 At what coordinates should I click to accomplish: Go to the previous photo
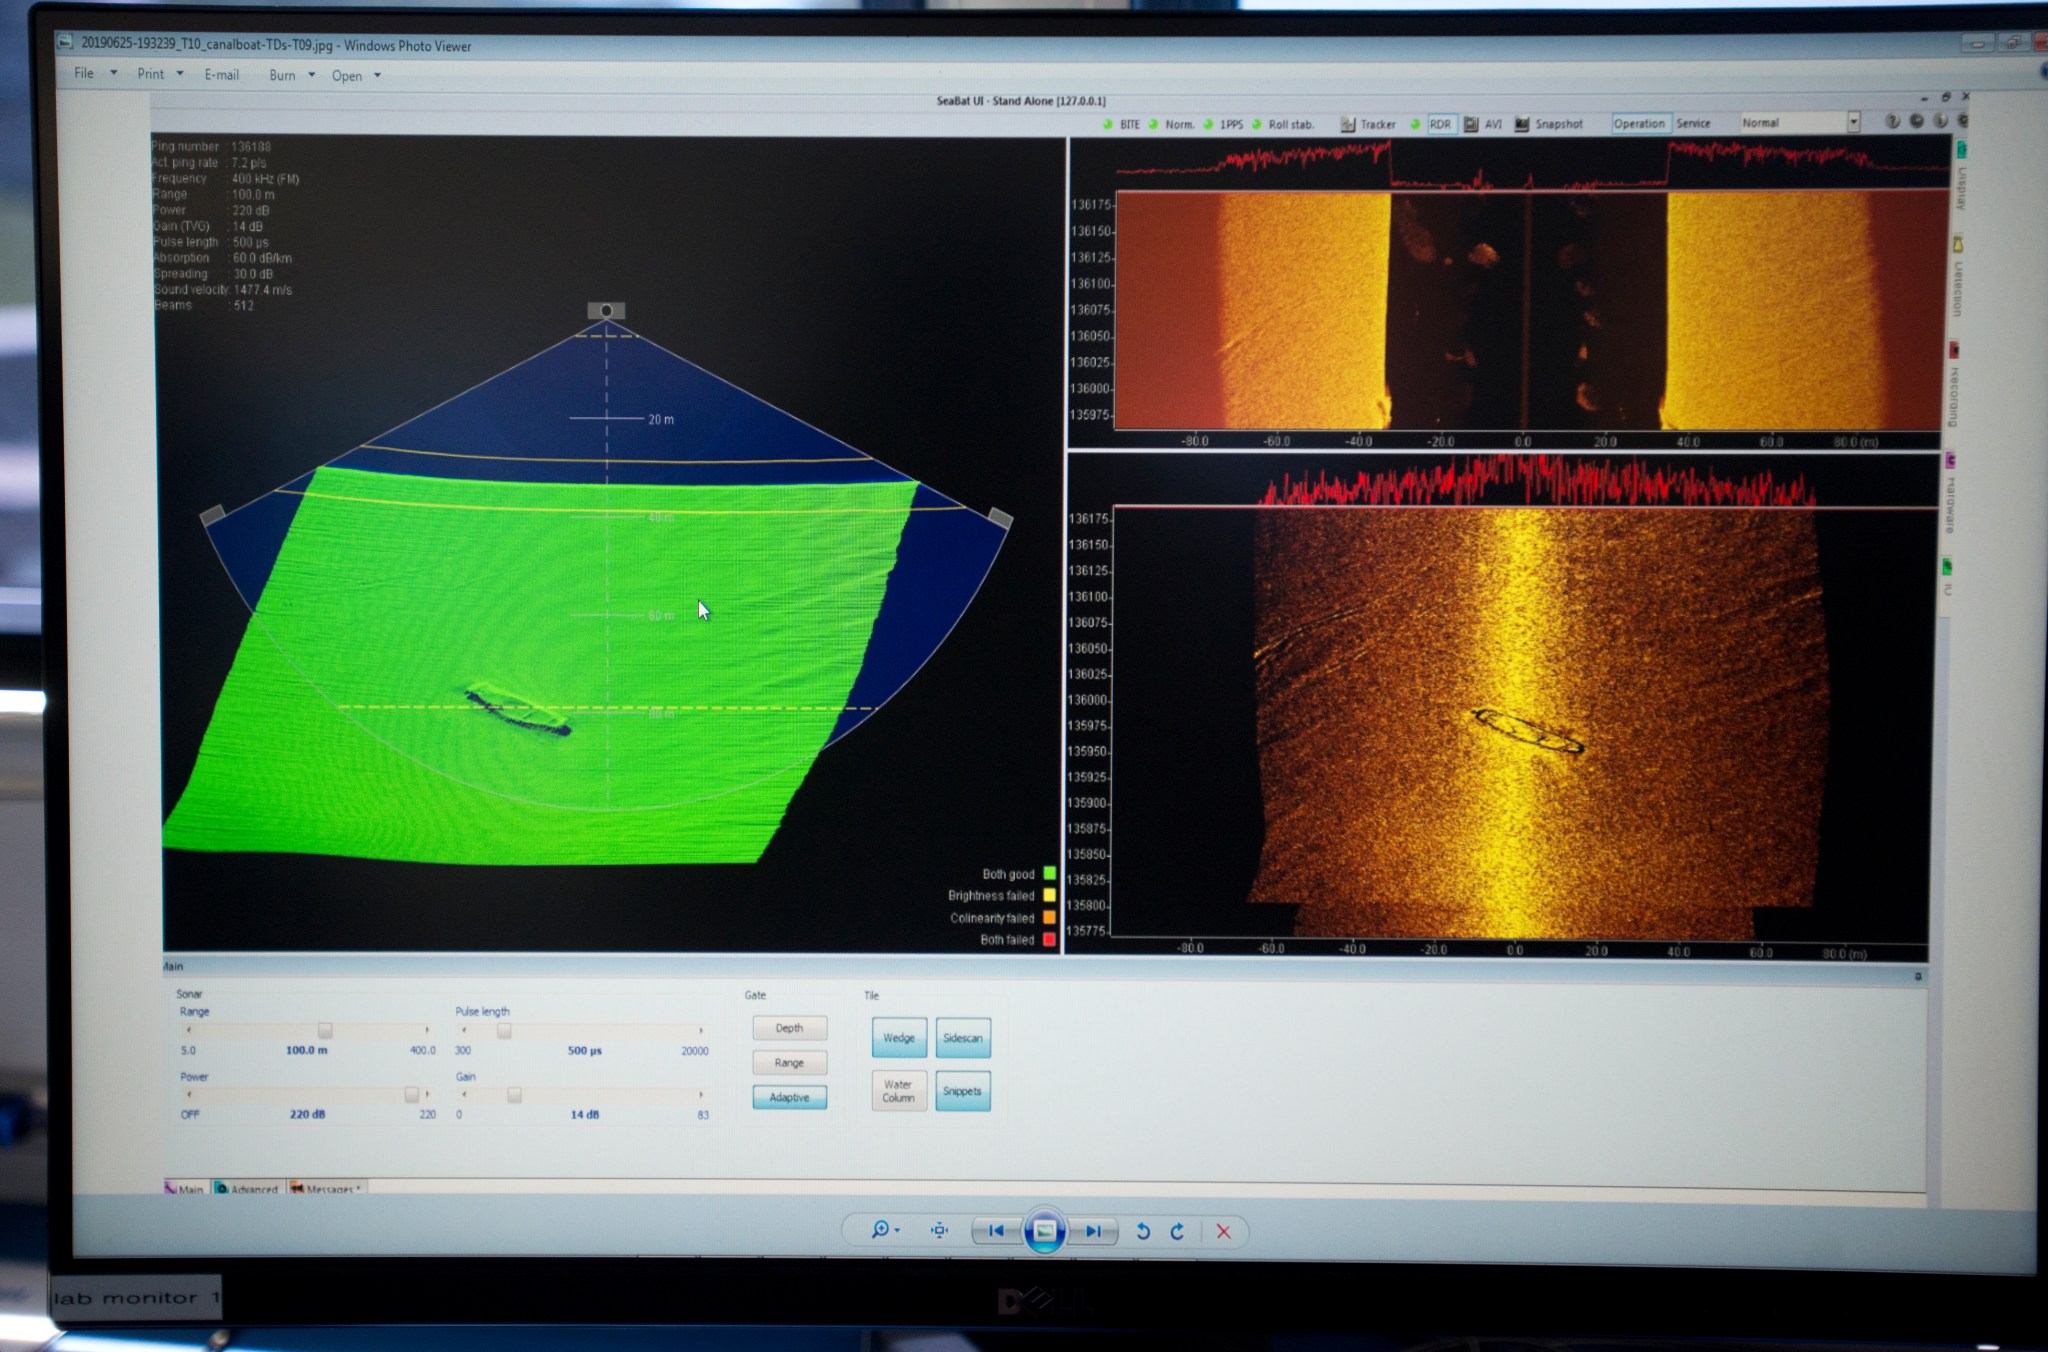point(996,1231)
